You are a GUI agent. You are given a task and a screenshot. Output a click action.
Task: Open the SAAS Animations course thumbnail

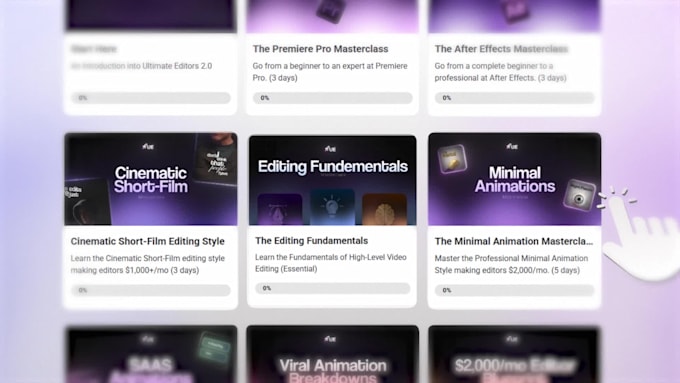coord(151,354)
